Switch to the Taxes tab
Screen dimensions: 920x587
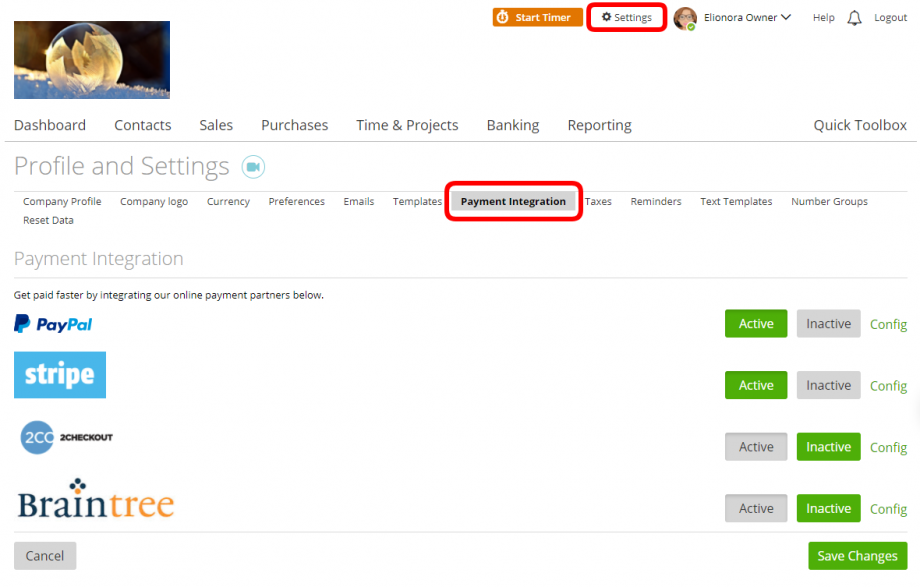click(x=598, y=201)
